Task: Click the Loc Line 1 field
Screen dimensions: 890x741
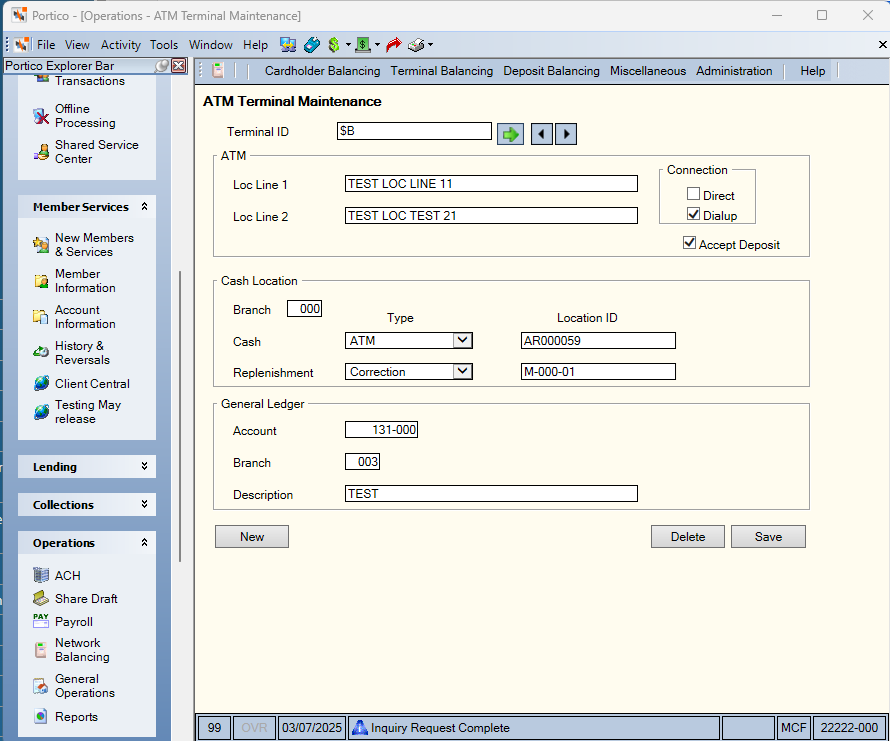Action: point(491,183)
